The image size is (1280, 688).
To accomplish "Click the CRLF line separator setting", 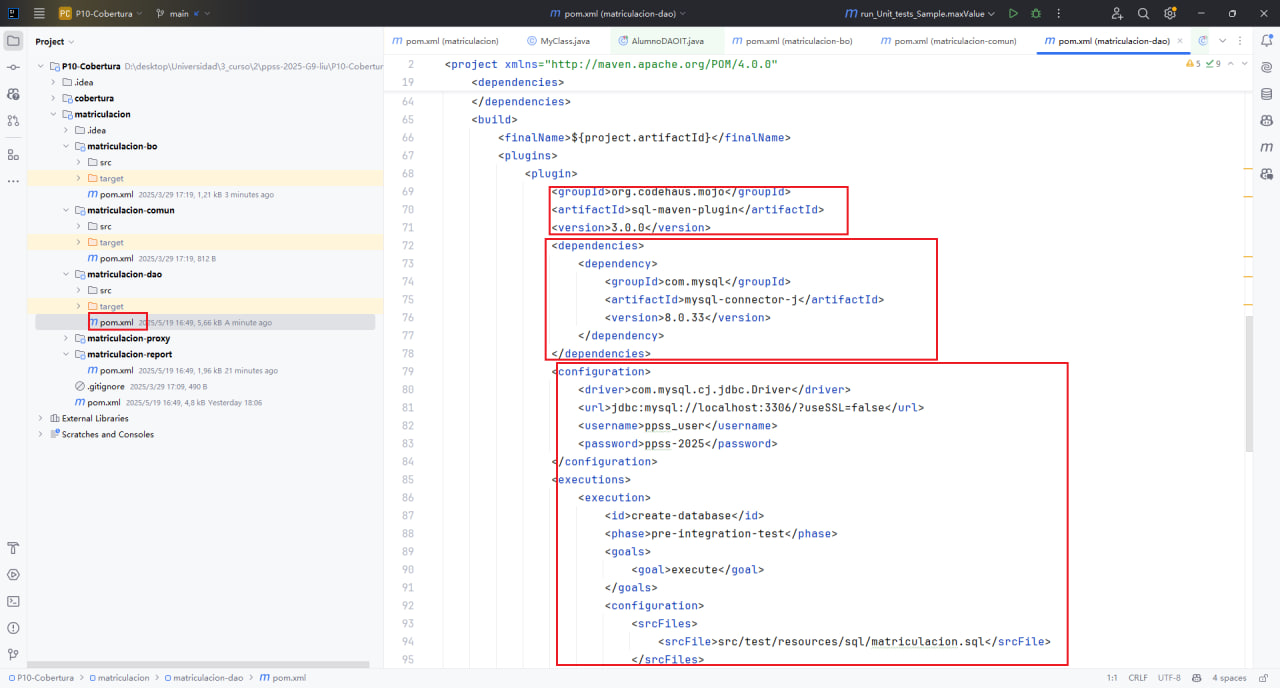I will [x=1138, y=677].
